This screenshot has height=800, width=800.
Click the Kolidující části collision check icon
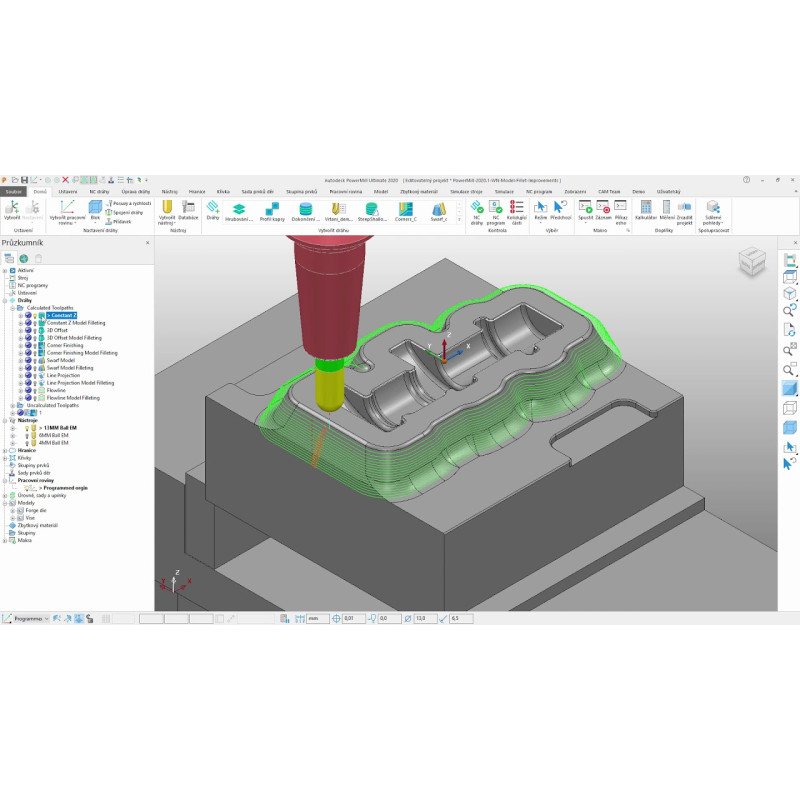pyautogui.click(x=517, y=209)
